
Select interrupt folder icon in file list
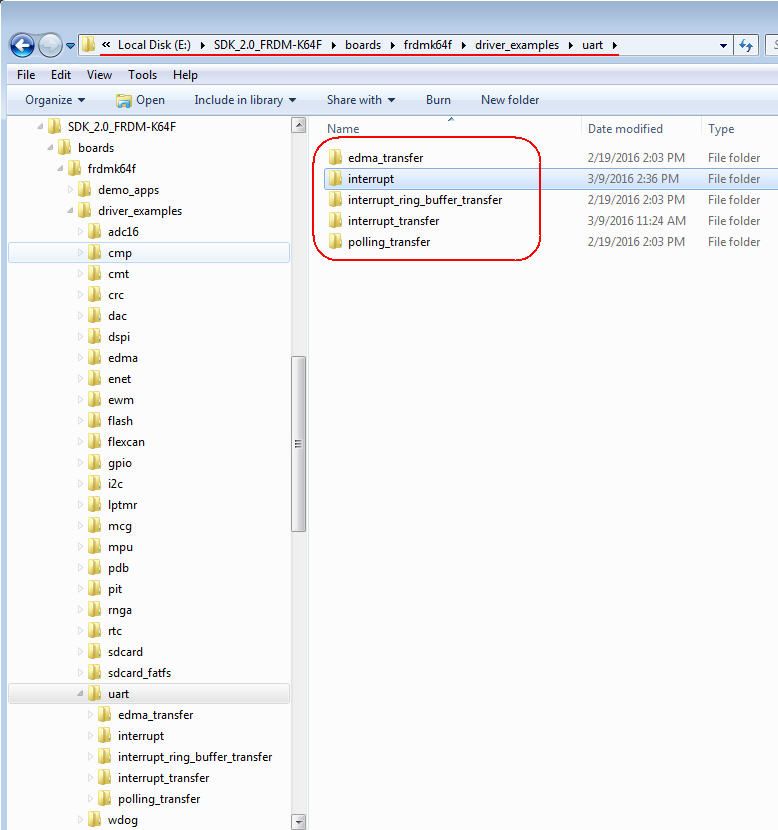[336, 178]
